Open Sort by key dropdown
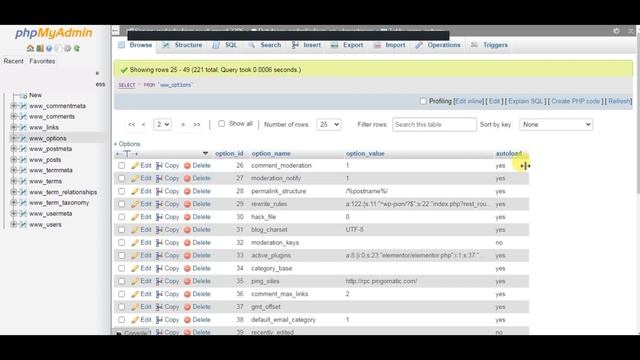Viewport: 640px width, 360px height. point(556,124)
